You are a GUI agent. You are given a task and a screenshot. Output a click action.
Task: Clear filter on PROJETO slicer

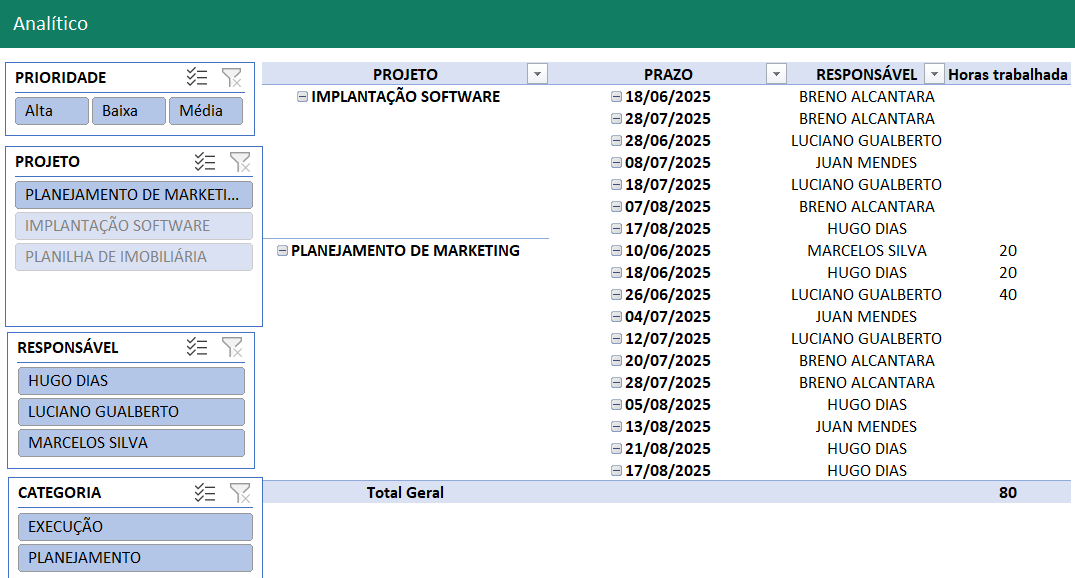tap(239, 162)
